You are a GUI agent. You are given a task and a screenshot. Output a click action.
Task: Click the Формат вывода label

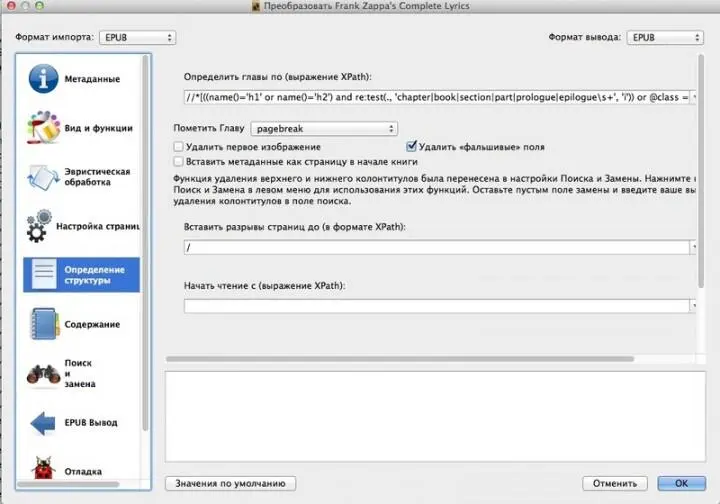coord(585,37)
